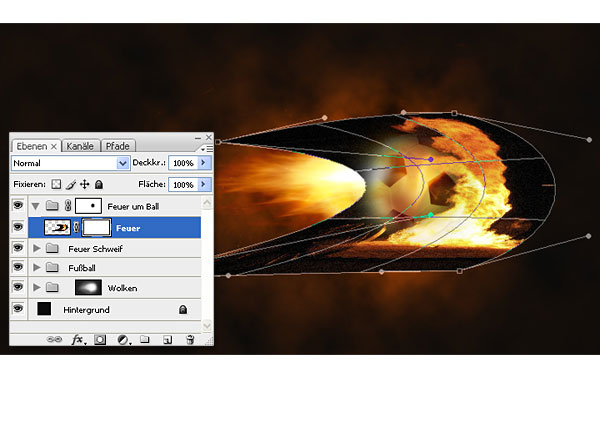Viewport: 600px width, 427px height.
Task: Open the fx layer style menu
Action: (x=78, y=340)
